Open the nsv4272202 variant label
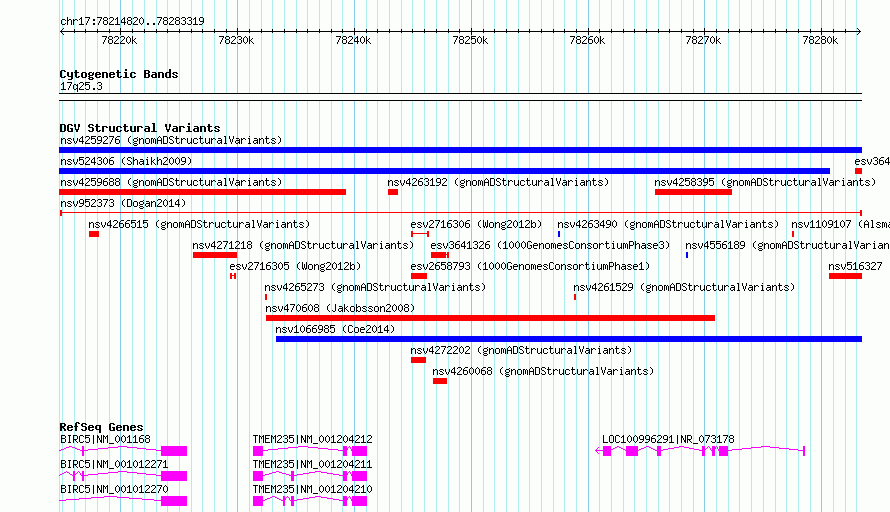 pos(521,350)
